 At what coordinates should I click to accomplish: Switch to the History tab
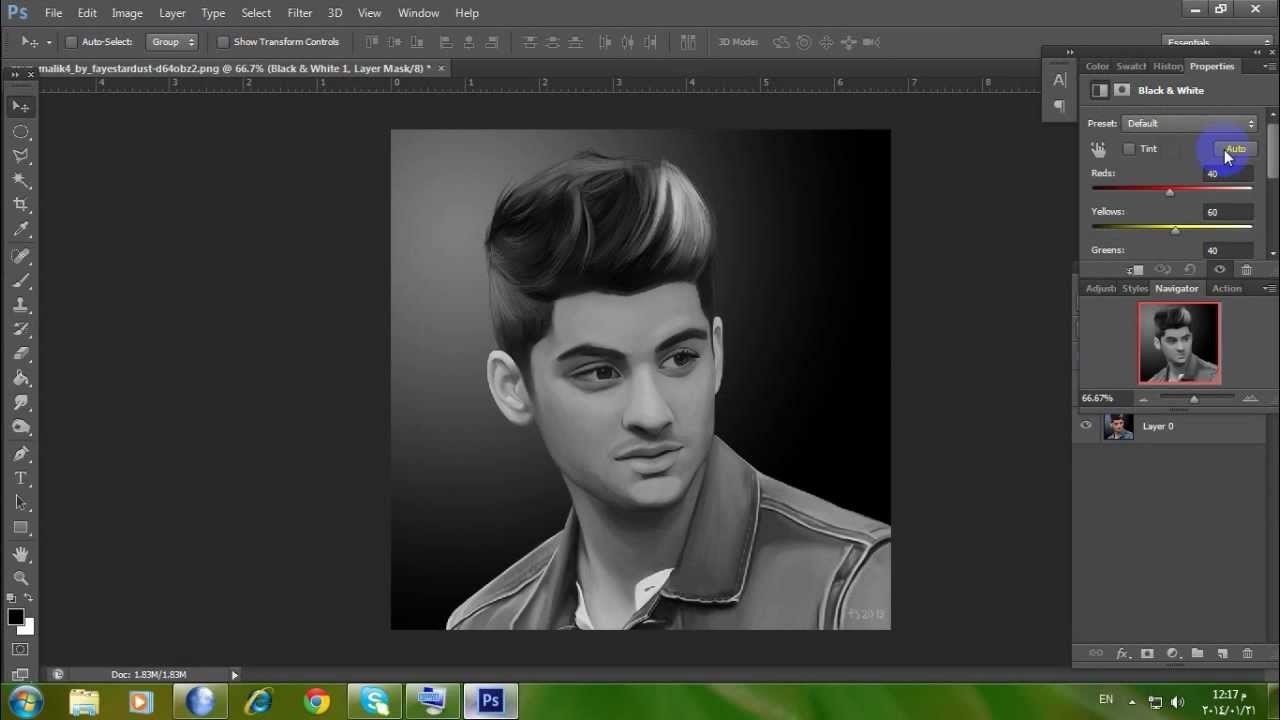[1167, 66]
